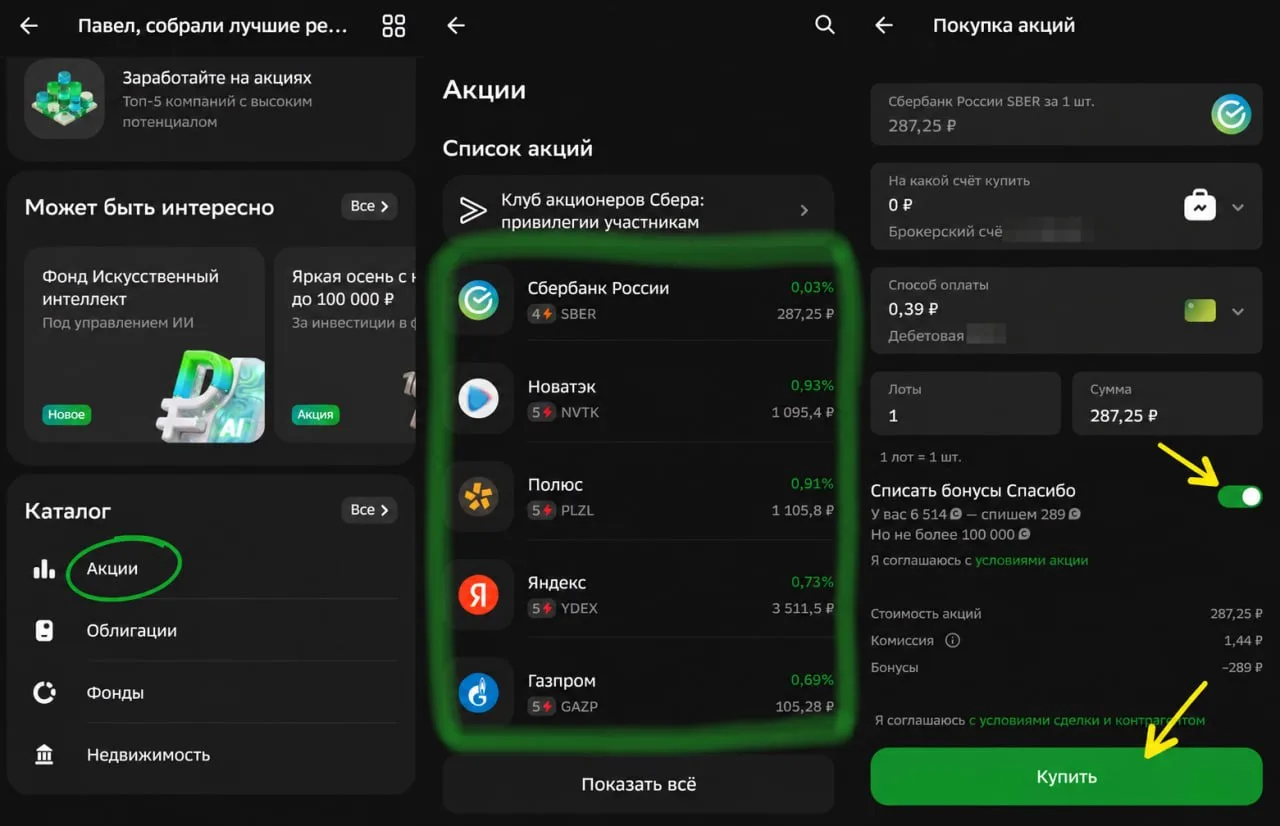Open Клуб акционеров Сбера privileges row
This screenshot has height=826, width=1280.
click(x=638, y=210)
